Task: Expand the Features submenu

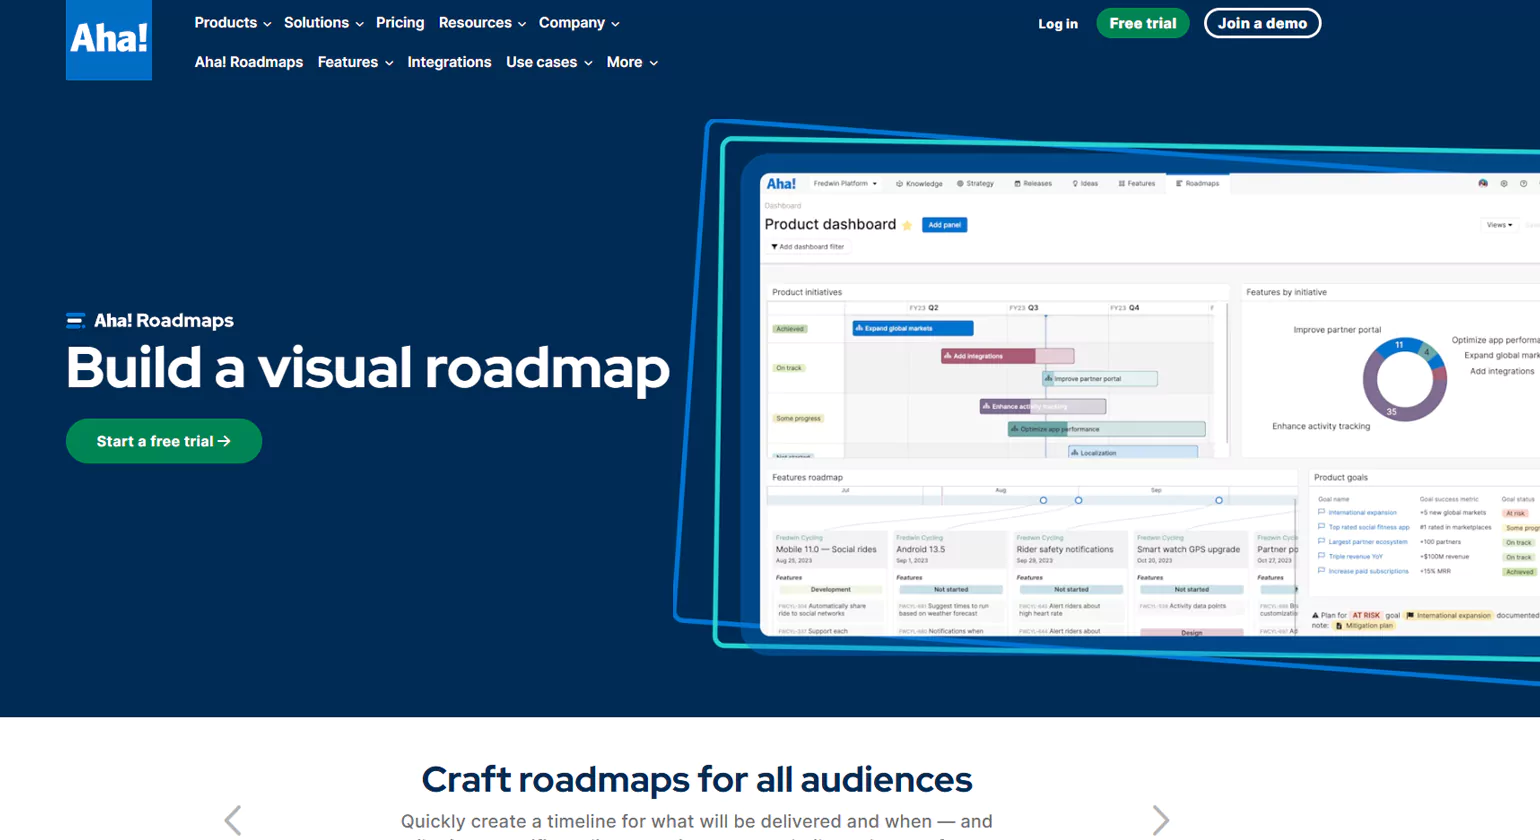Action: pos(355,62)
